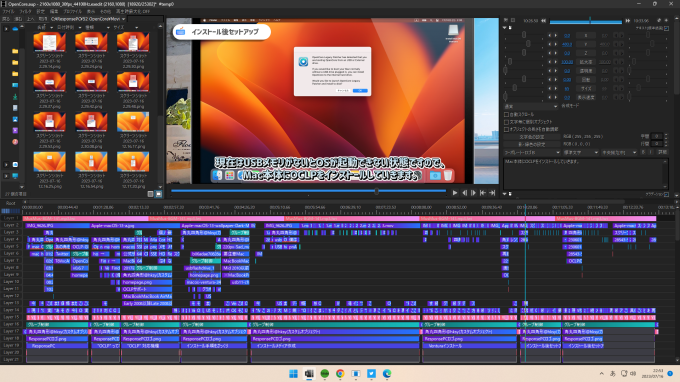Image resolution: width=680 pixels, height=382 pixels.
Task: Open the ファイル menu
Action: pos(8,11)
